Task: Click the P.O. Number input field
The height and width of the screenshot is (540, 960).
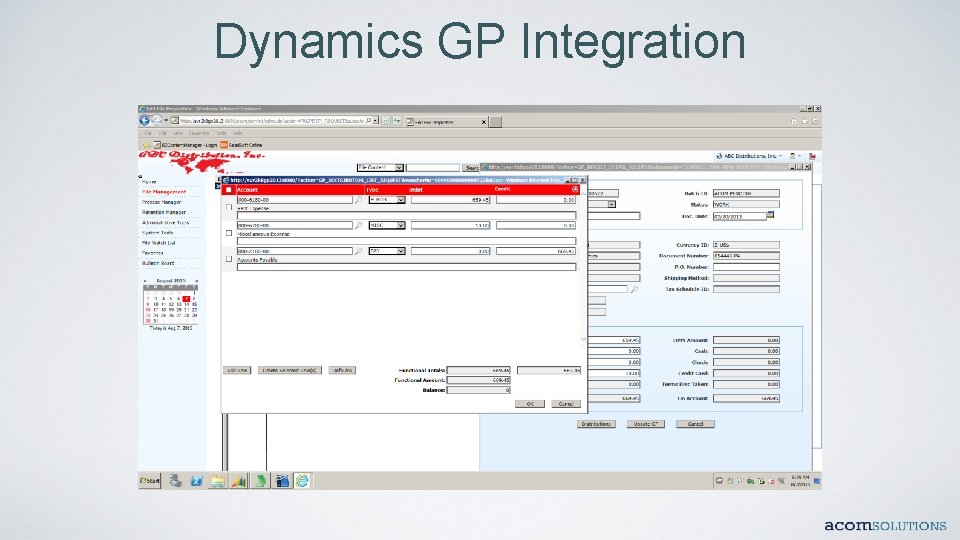Action: [x=746, y=267]
